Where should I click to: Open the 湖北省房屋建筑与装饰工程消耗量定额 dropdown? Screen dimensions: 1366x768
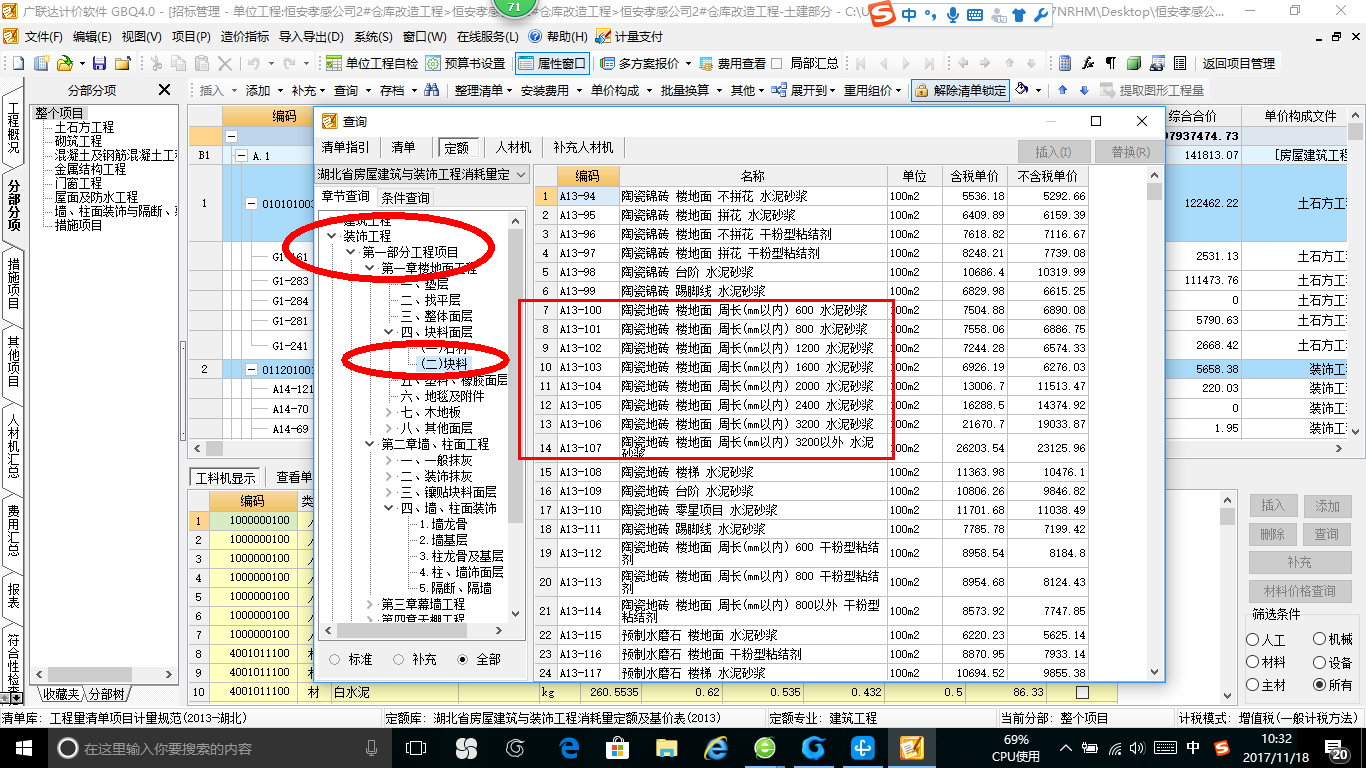tap(420, 174)
